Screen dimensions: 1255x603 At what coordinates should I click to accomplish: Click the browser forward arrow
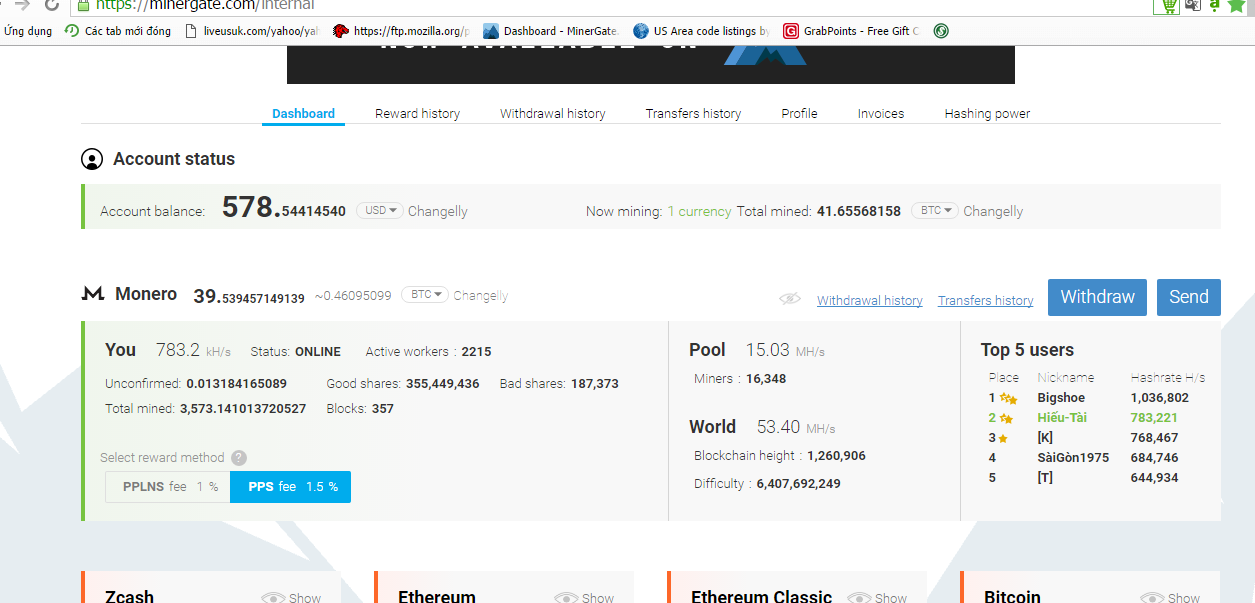21,5
